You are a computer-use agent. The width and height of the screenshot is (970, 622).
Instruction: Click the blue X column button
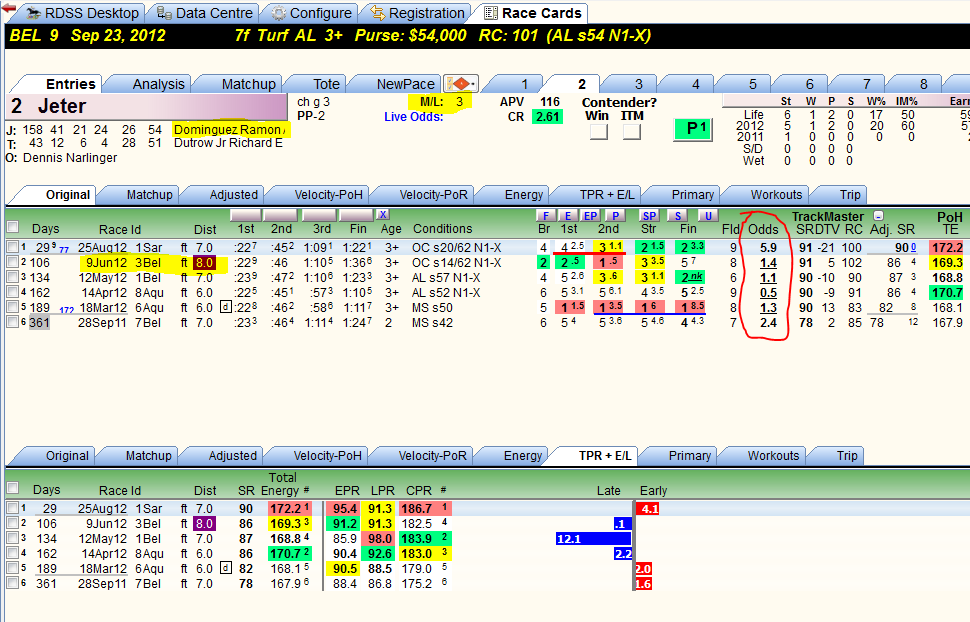pos(384,214)
